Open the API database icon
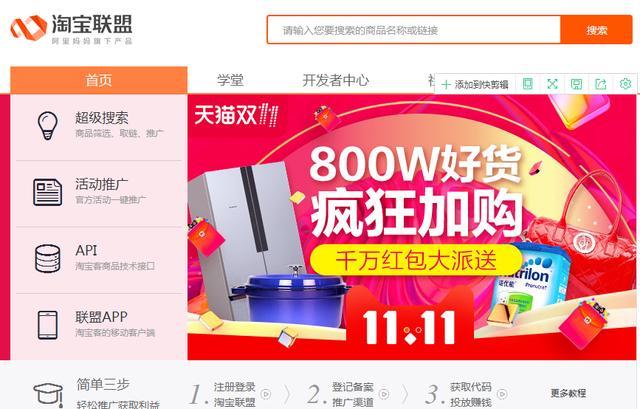The width and height of the screenshot is (640, 409). (x=47, y=258)
